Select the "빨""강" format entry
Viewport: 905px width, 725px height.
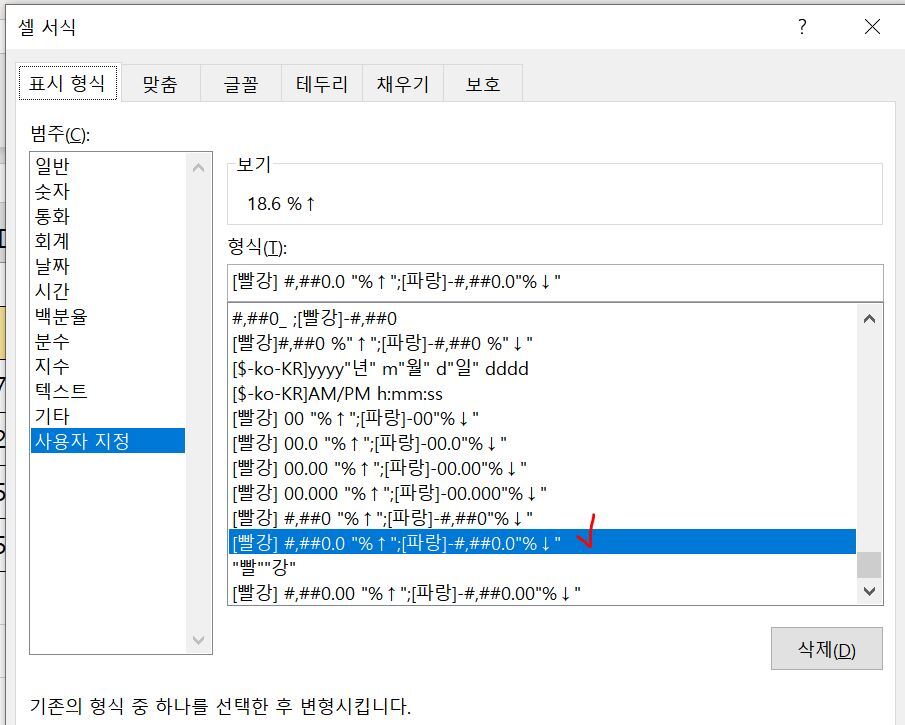point(542,568)
